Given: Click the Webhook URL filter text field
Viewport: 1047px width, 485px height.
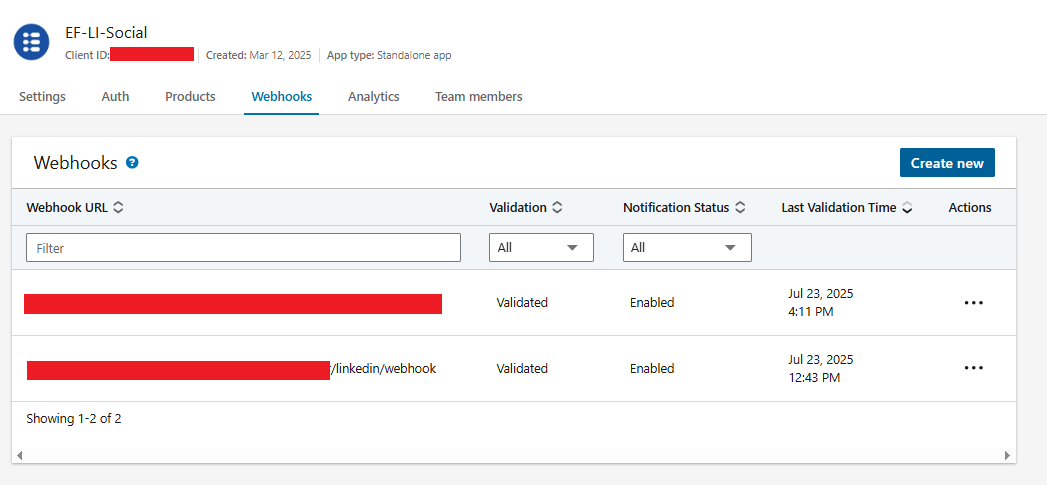Looking at the screenshot, I should click(x=243, y=248).
